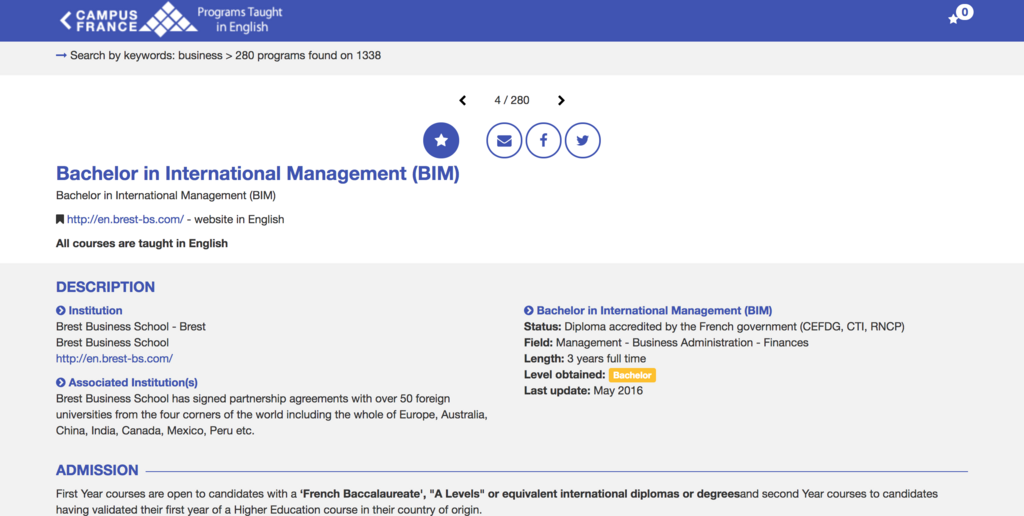This screenshot has height=516, width=1024.
Task: Open favorites star counter in header
Action: tap(961, 14)
